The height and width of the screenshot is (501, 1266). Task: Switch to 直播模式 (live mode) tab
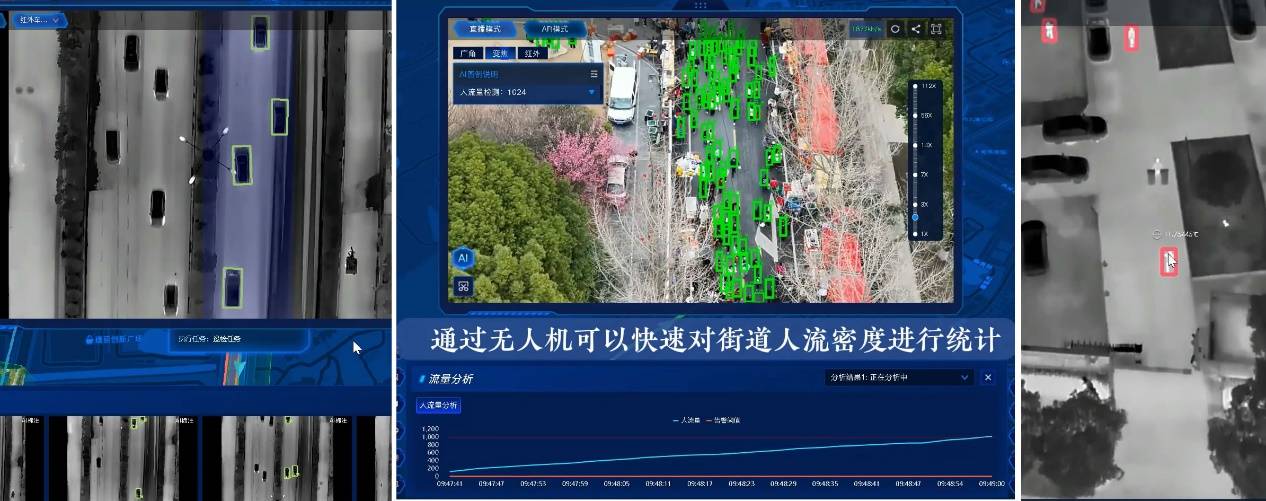[x=485, y=29]
